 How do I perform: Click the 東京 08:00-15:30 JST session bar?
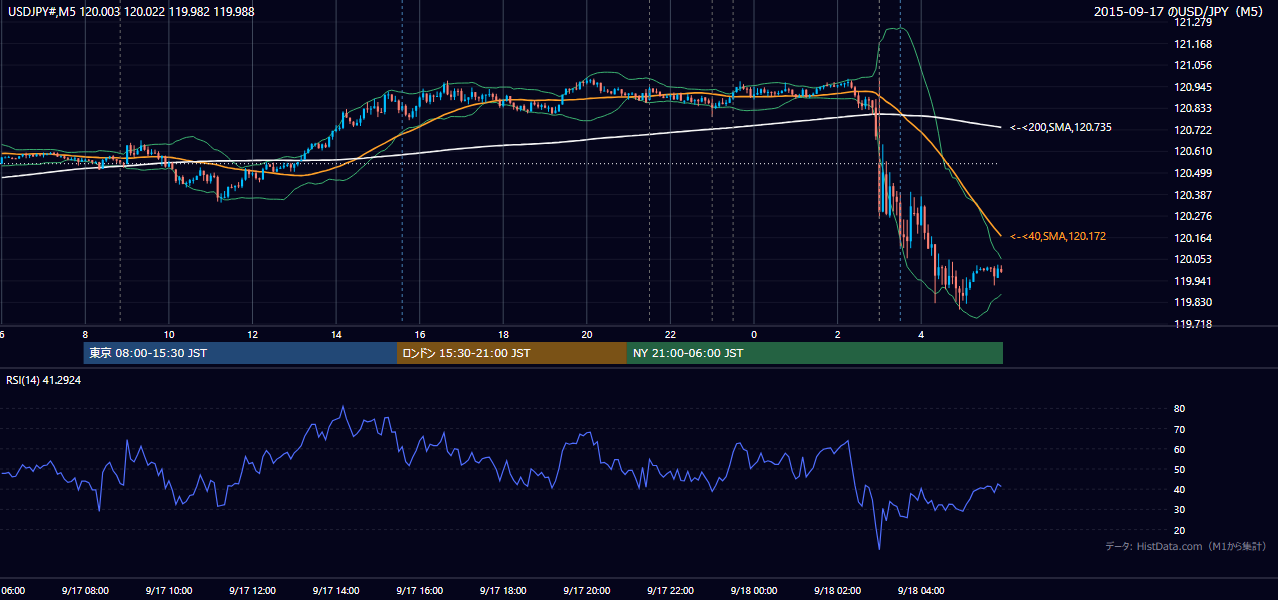240,353
